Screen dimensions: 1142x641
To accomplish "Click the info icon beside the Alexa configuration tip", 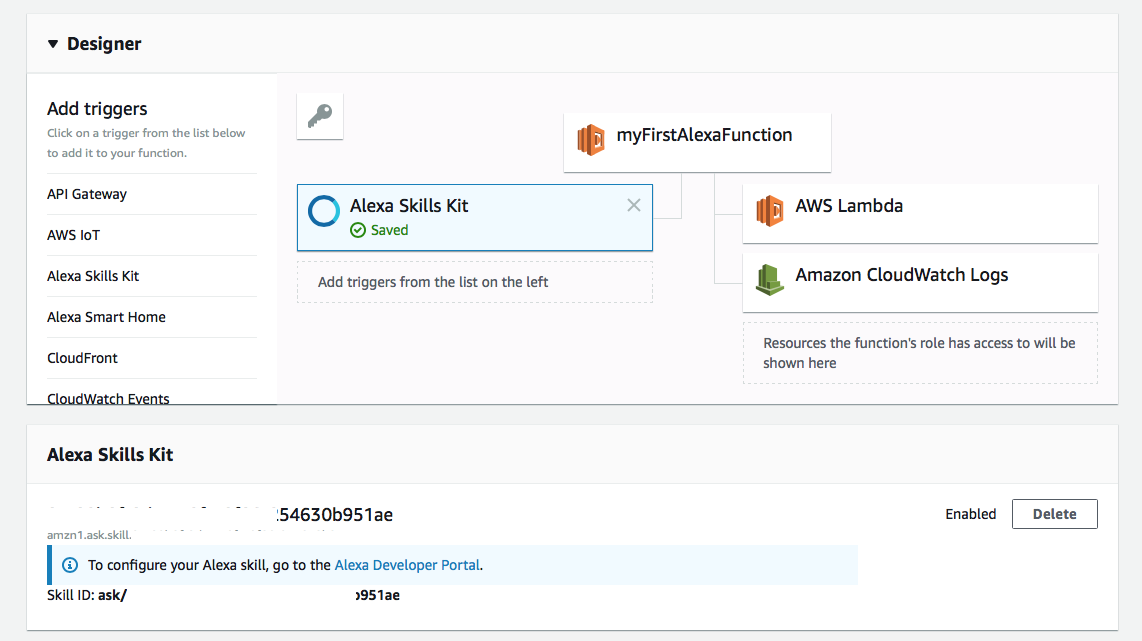I will [x=69, y=565].
